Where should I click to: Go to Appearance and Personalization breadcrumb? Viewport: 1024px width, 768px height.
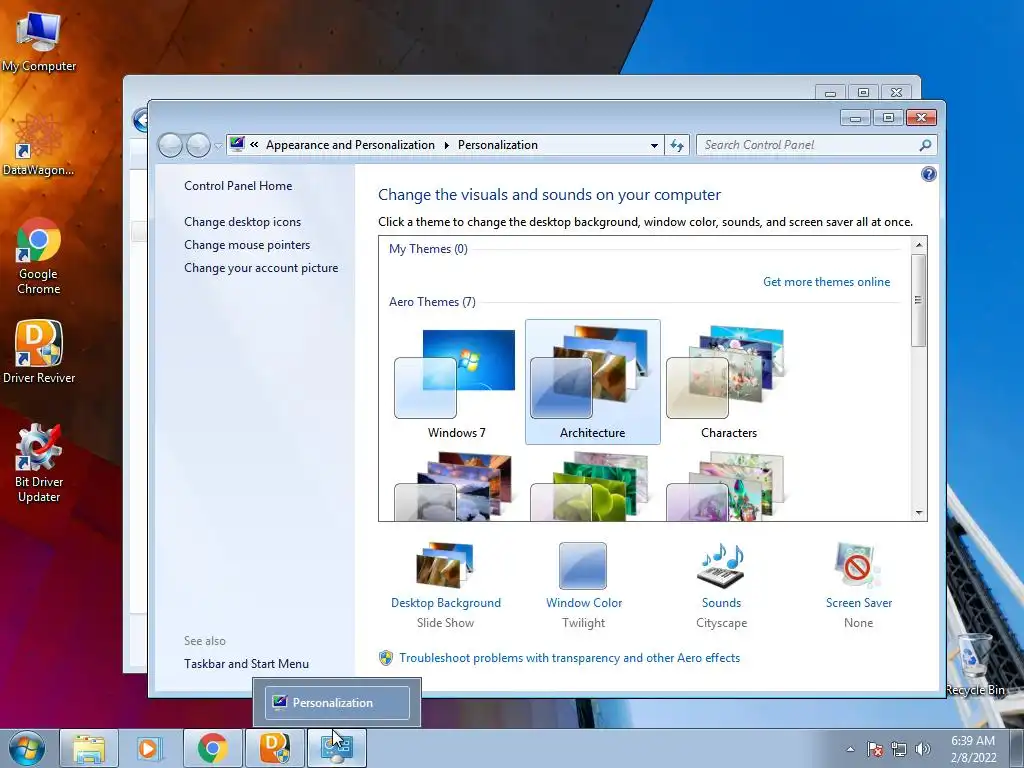(x=350, y=145)
